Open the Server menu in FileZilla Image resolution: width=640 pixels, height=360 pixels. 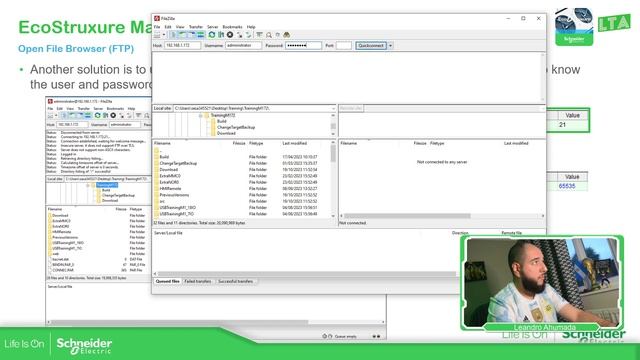click(213, 27)
